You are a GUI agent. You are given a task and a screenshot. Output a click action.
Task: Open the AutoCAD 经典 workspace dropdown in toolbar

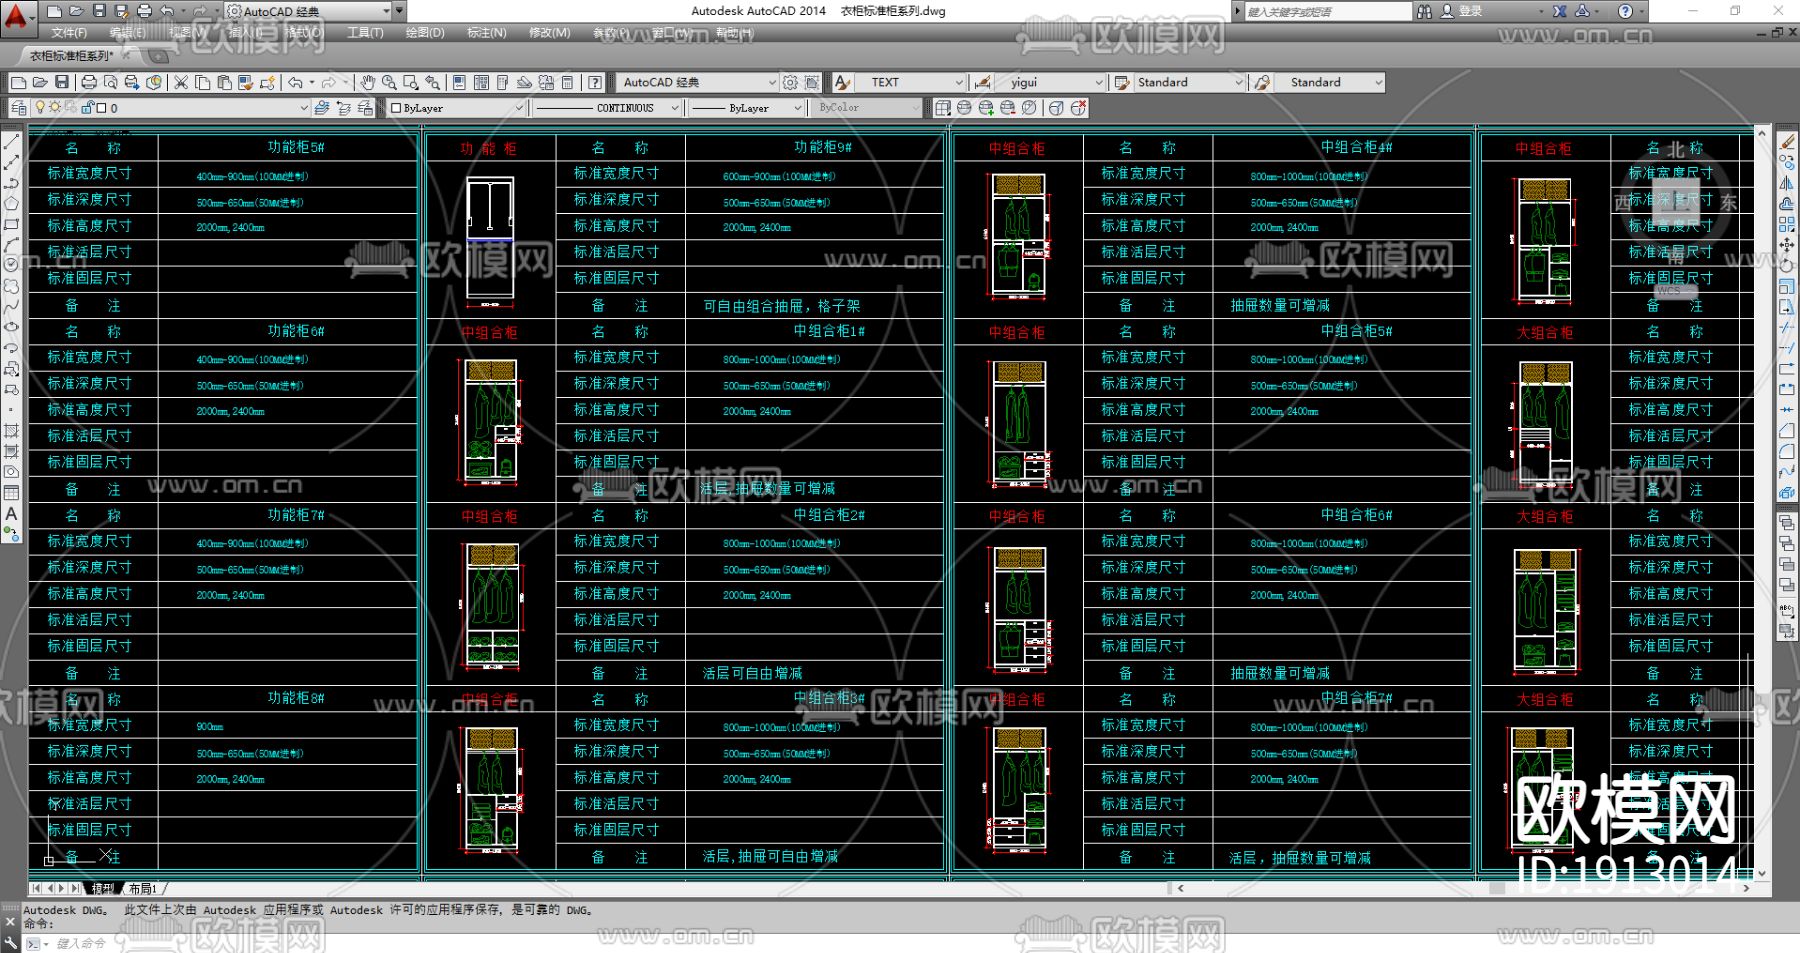pos(772,82)
